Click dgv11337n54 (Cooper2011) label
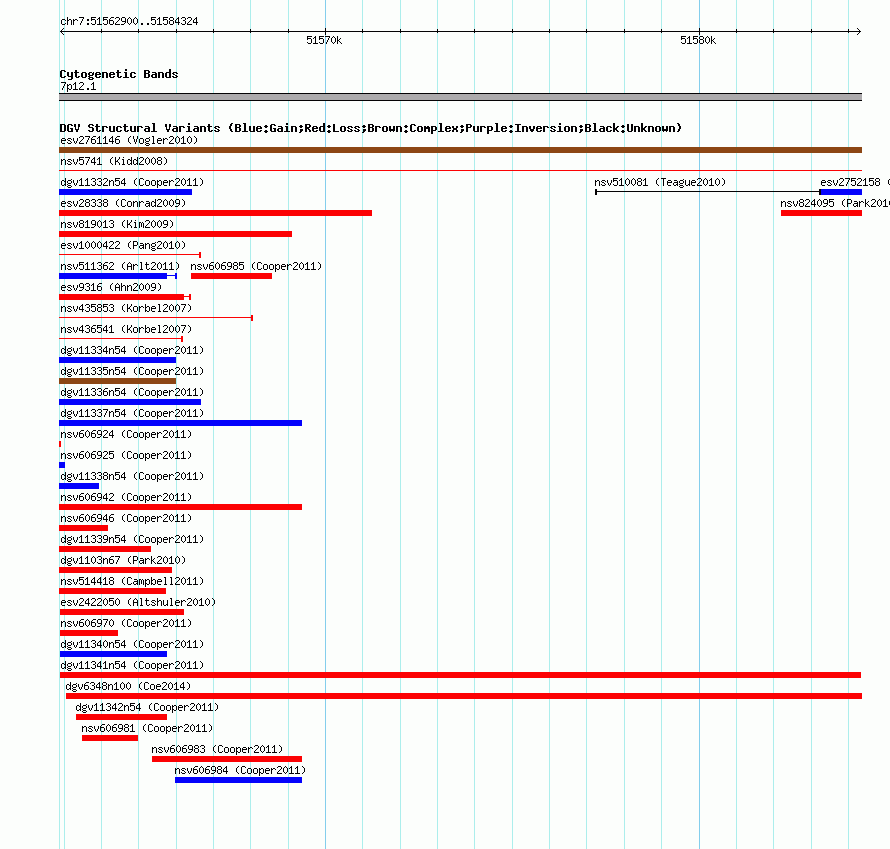 132,413
